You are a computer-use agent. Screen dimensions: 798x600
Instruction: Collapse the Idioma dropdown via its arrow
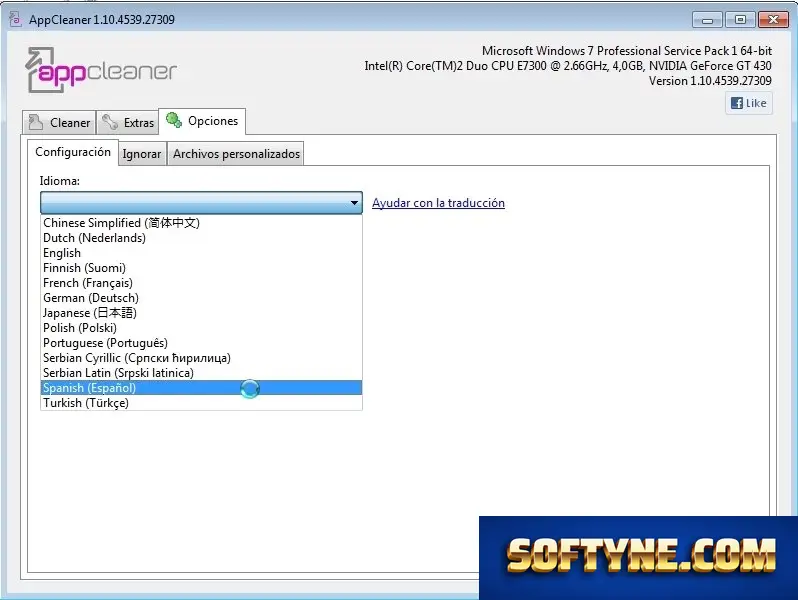(354, 203)
